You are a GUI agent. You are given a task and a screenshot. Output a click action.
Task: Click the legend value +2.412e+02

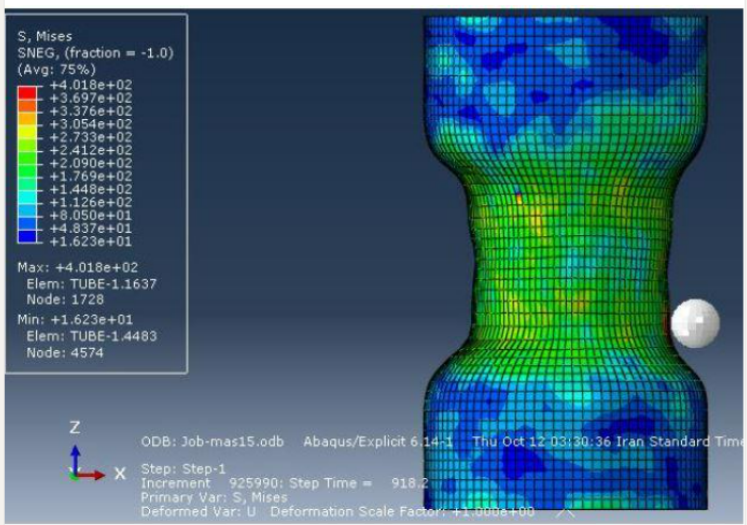pyautogui.click(x=91, y=150)
